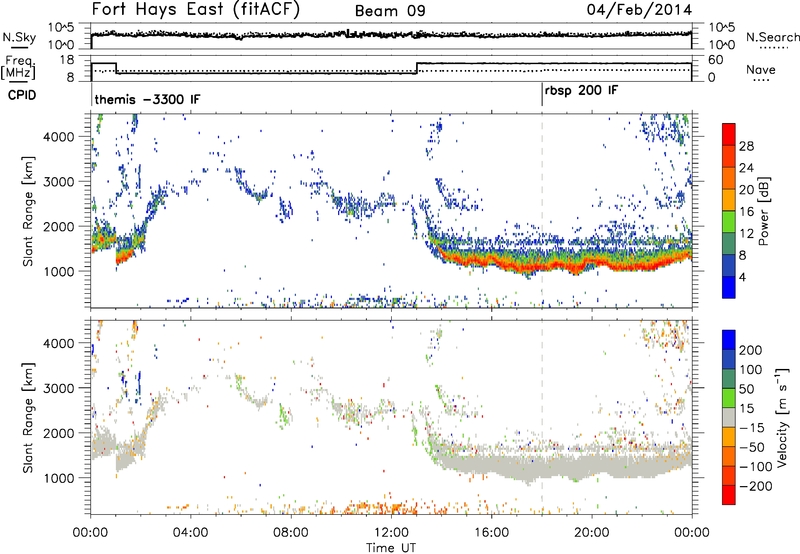Screen dimensions: 800x554
Task: Click the 'Beam 09' label
Action: click(390, 11)
